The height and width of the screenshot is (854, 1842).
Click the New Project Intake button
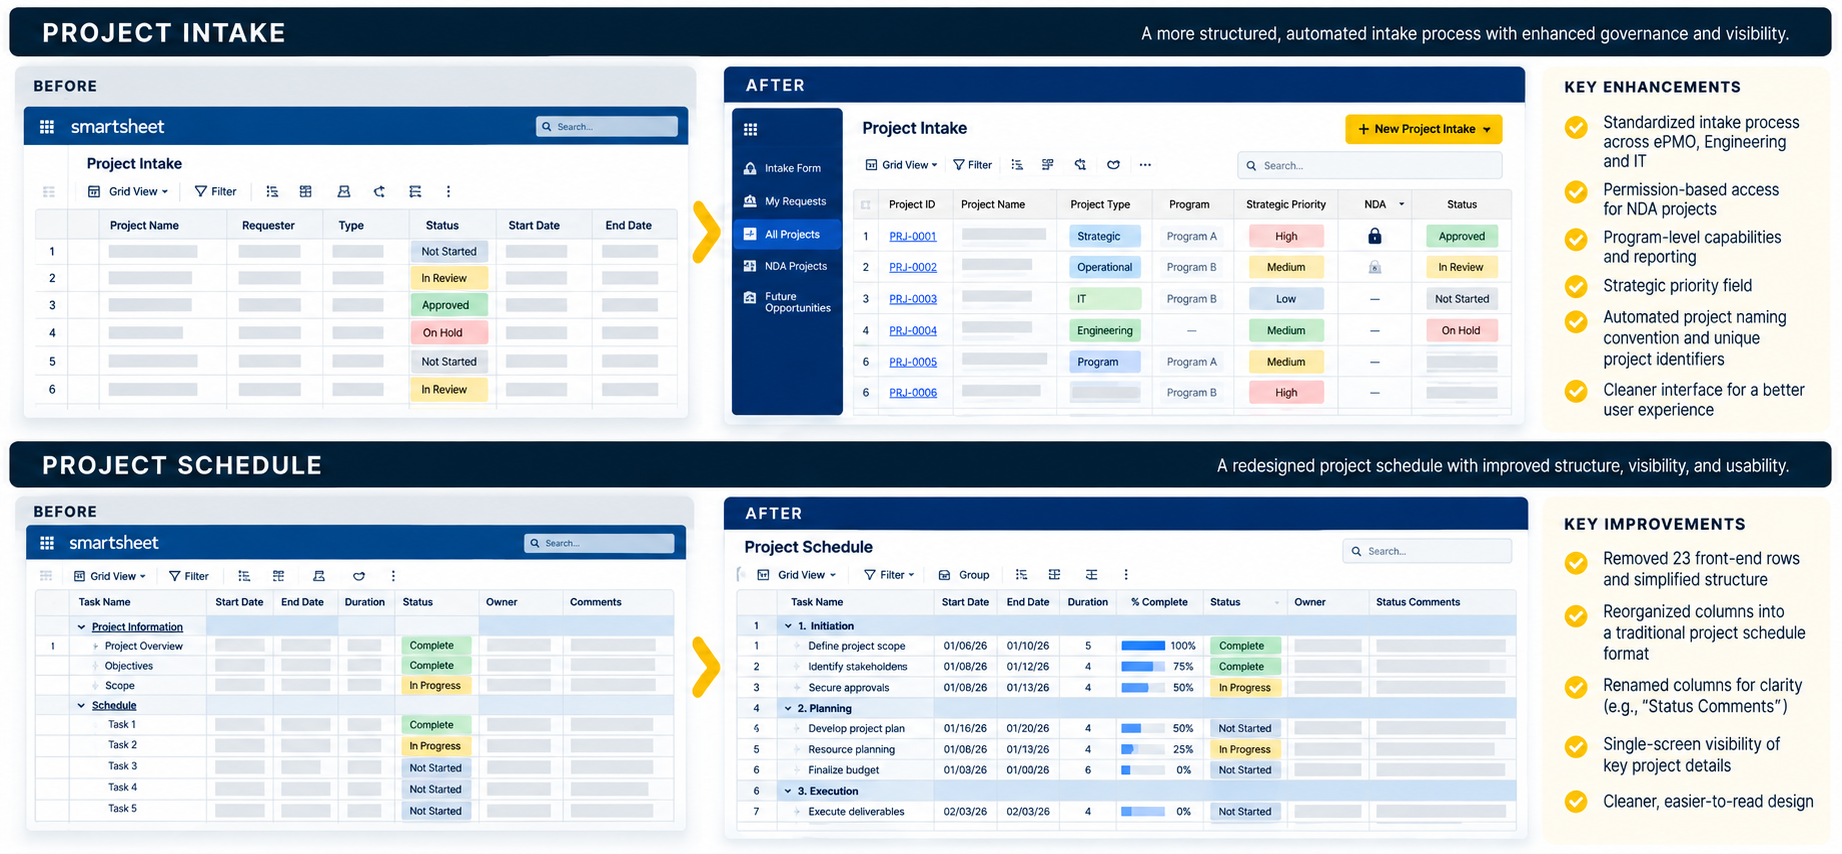[1423, 129]
